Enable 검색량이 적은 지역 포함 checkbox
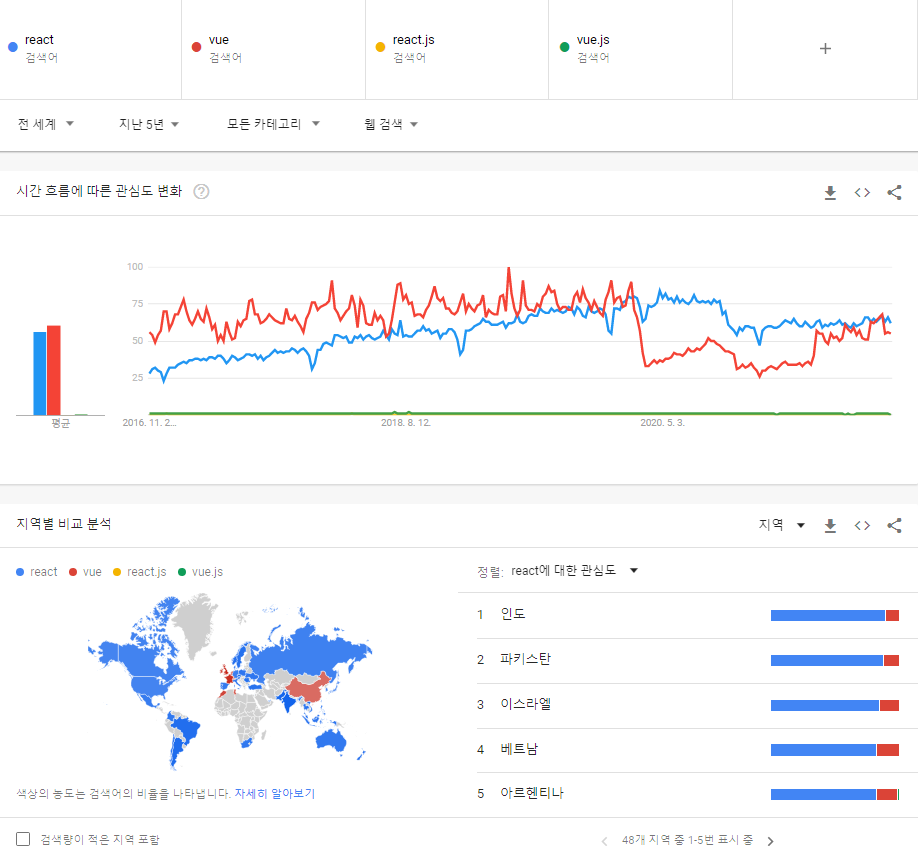The image size is (918, 846). click(23, 839)
